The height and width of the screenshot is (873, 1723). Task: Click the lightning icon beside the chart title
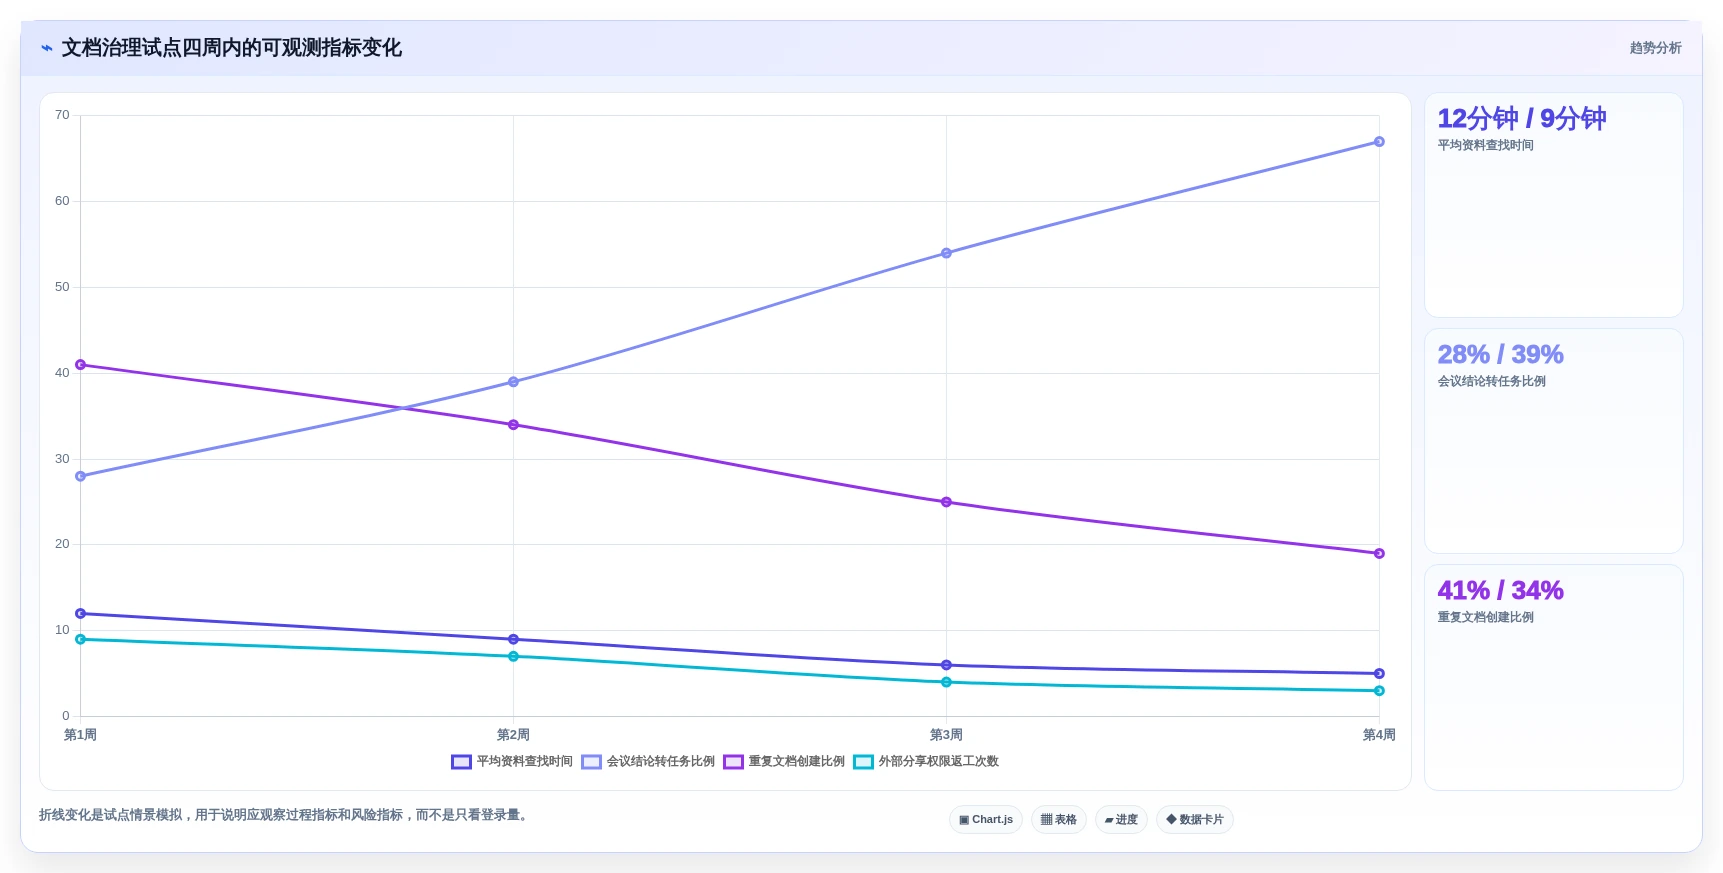pos(47,48)
